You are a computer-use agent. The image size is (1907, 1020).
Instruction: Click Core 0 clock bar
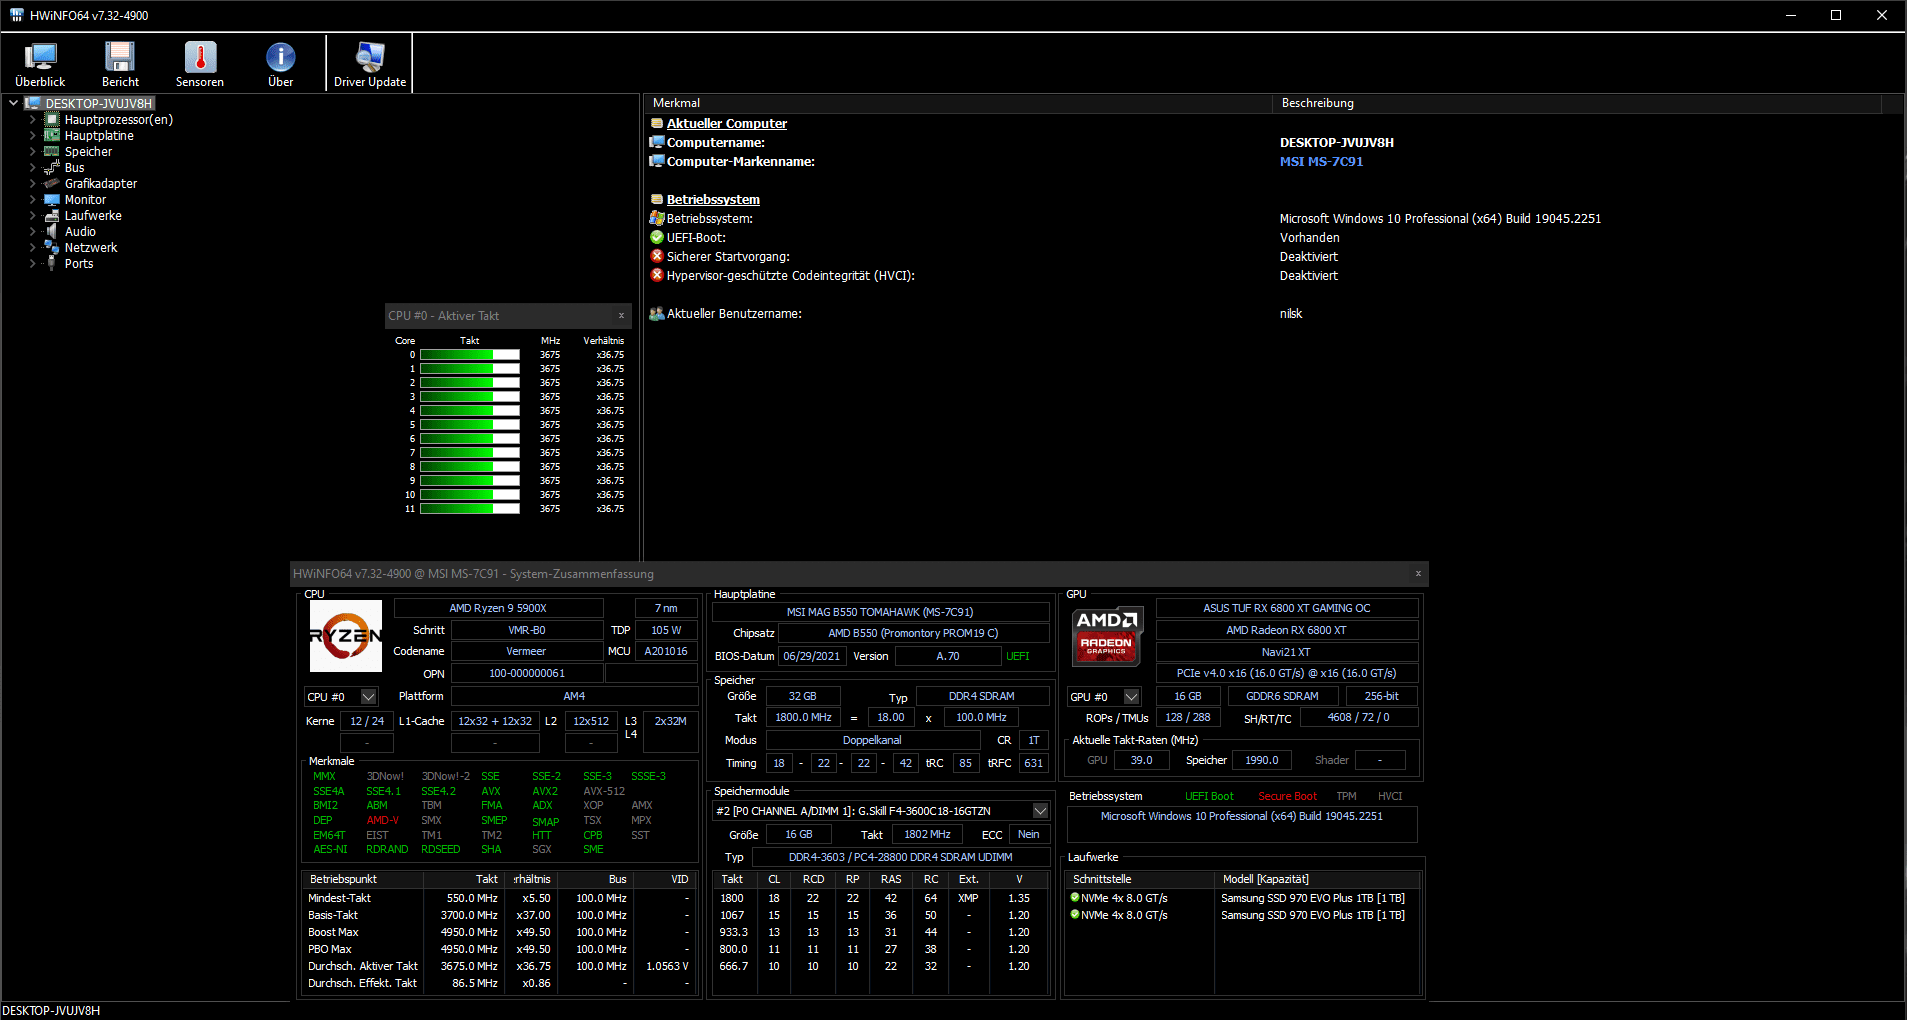pyautogui.click(x=470, y=355)
